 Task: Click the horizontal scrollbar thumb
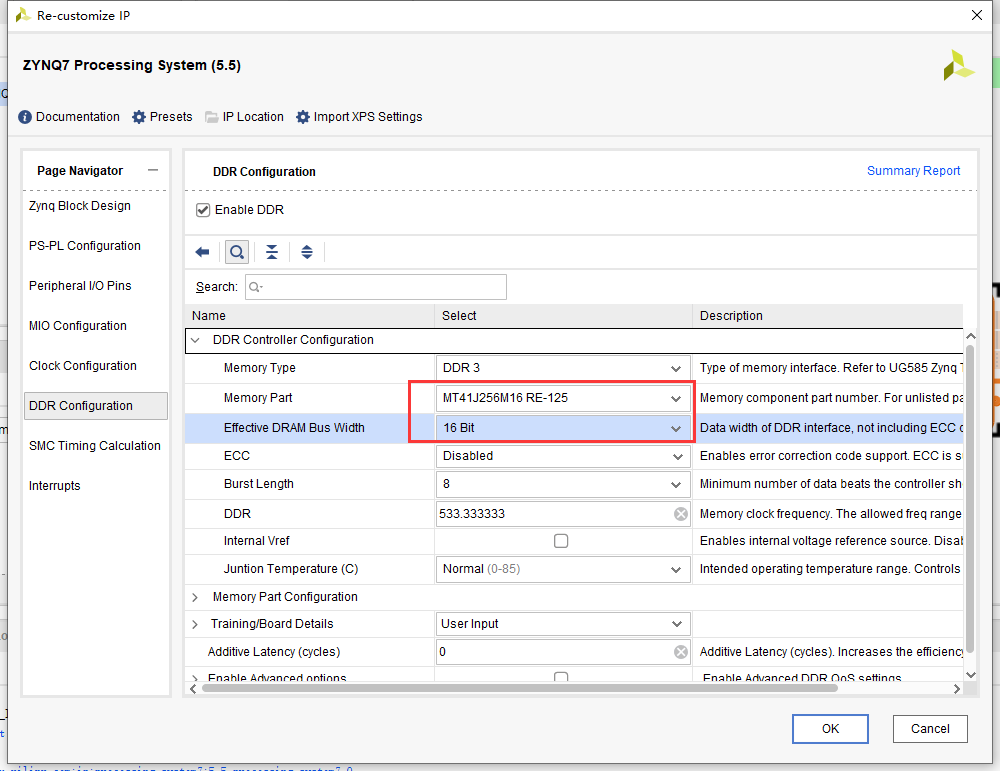[x=519, y=688]
